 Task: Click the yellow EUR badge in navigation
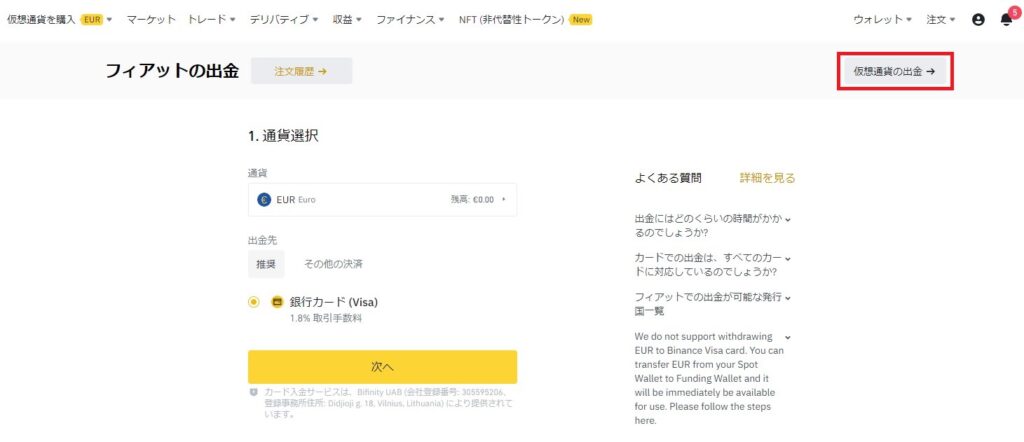tap(92, 20)
